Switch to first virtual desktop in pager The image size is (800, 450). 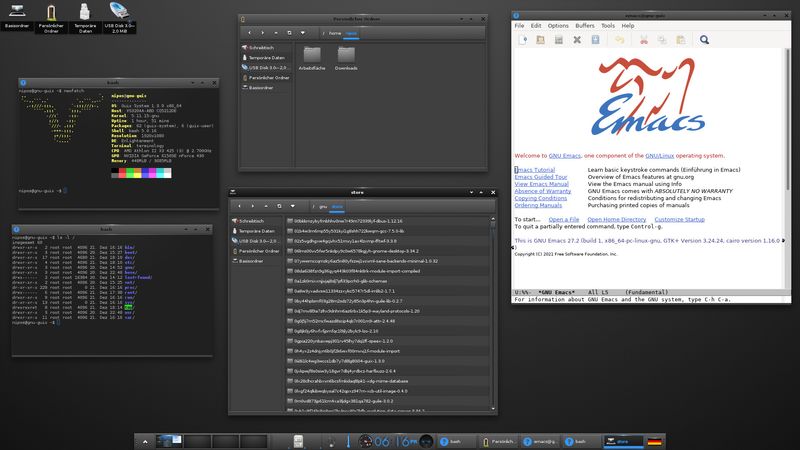pyautogui.click(x=169, y=441)
